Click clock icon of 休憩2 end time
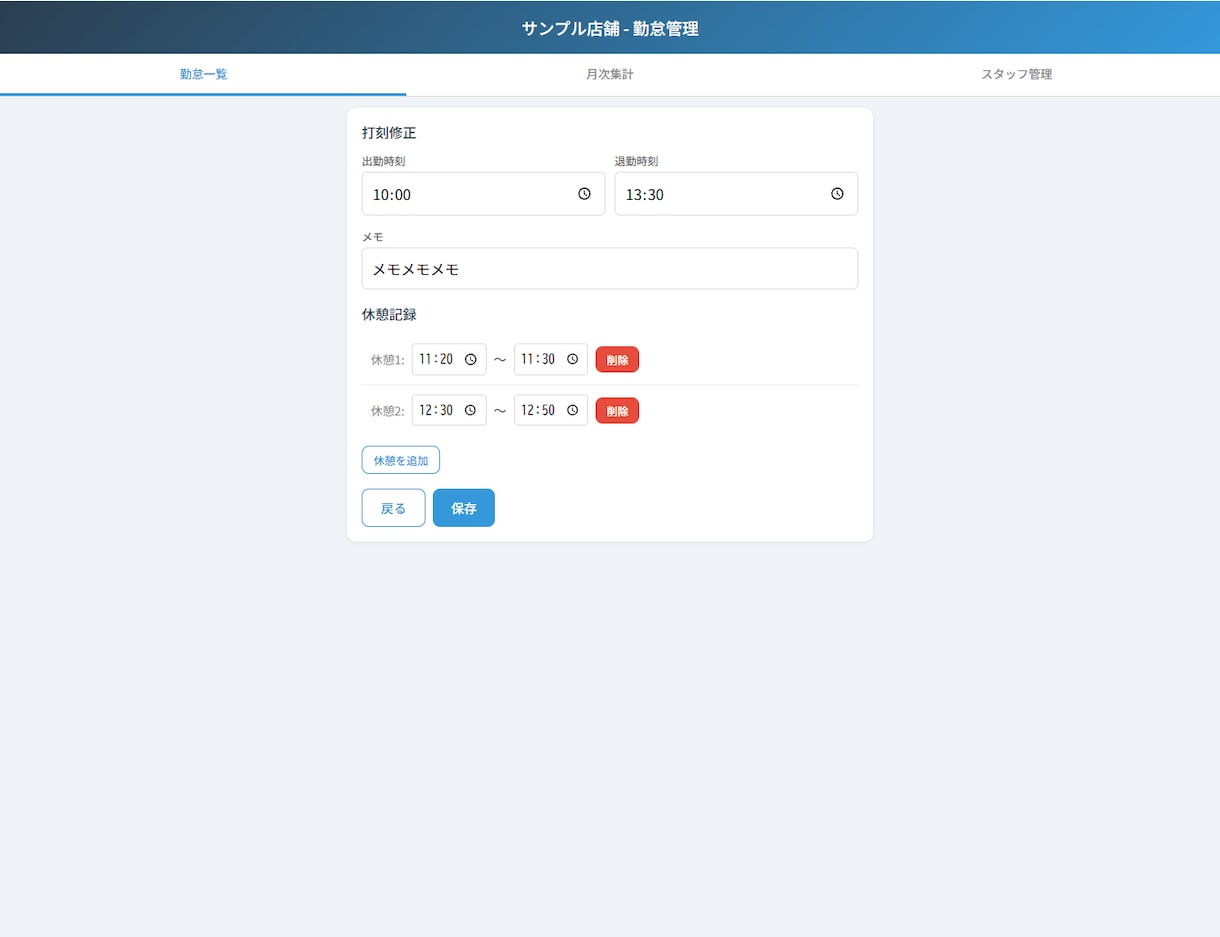This screenshot has width=1220, height=937. [572, 410]
